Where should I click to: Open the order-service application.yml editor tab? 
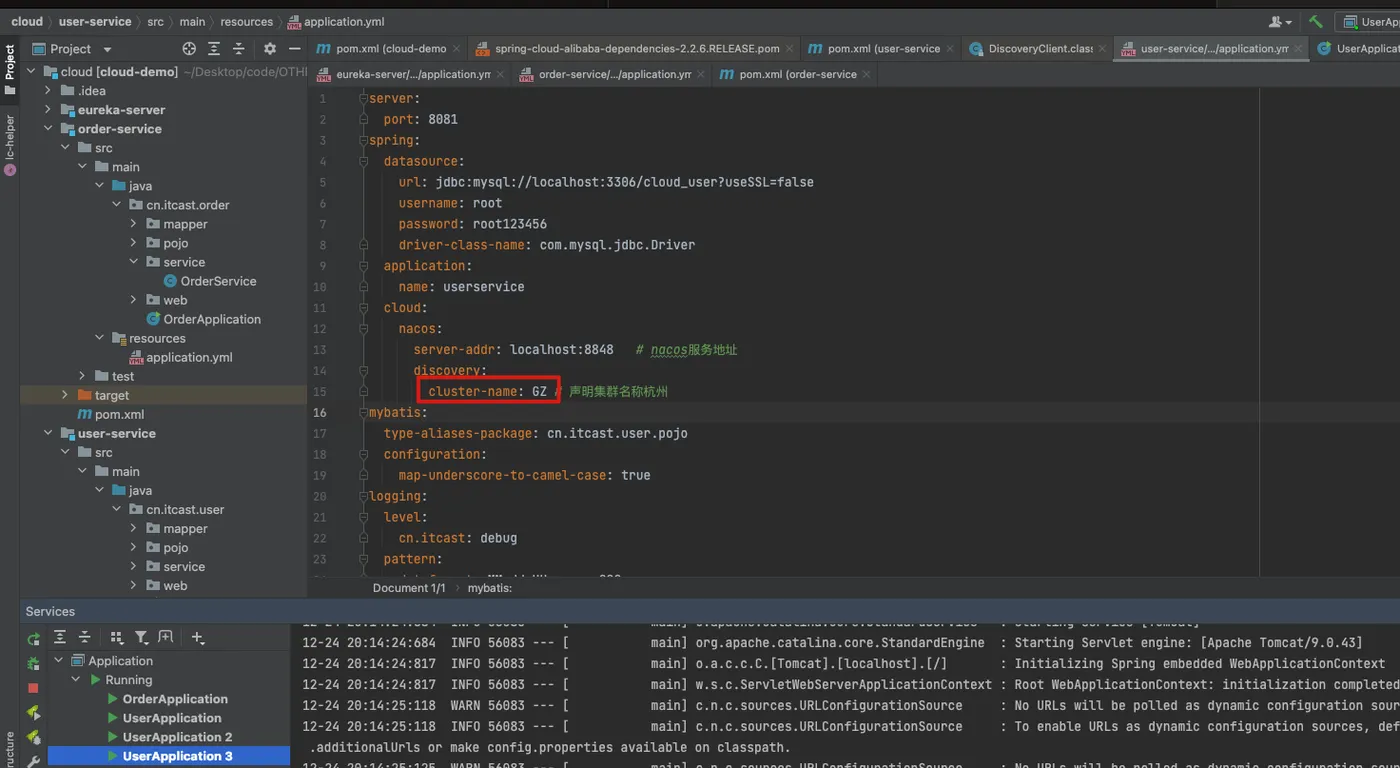click(614, 74)
